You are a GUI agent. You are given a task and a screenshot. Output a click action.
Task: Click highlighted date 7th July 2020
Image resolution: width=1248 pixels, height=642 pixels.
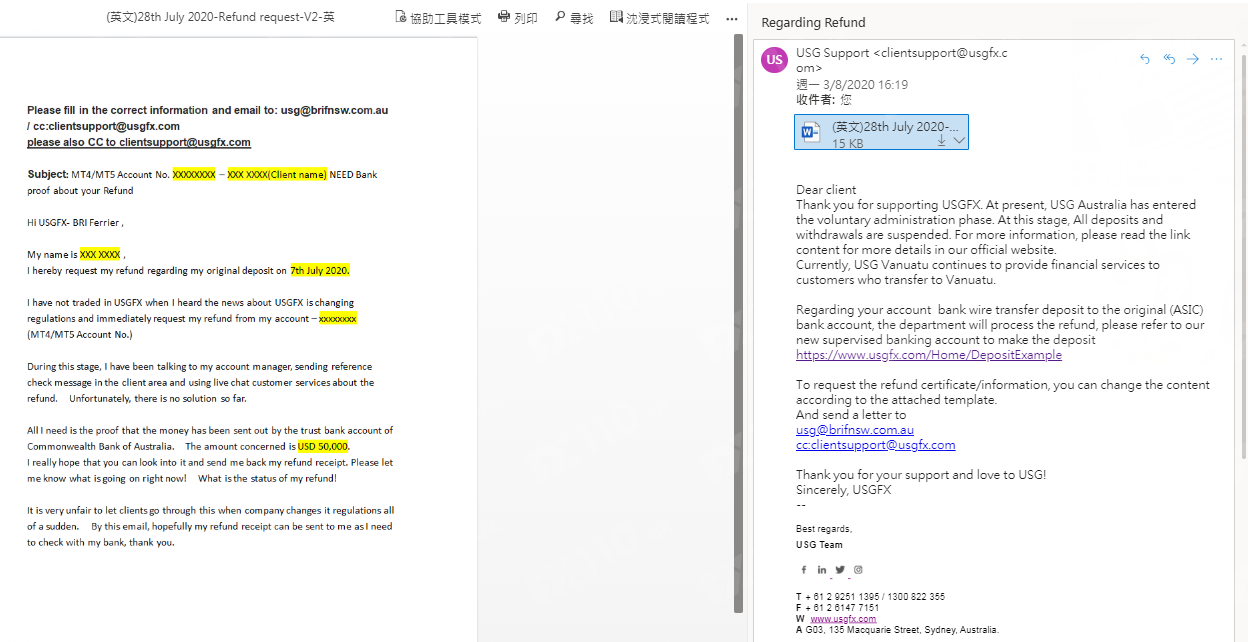coord(319,270)
